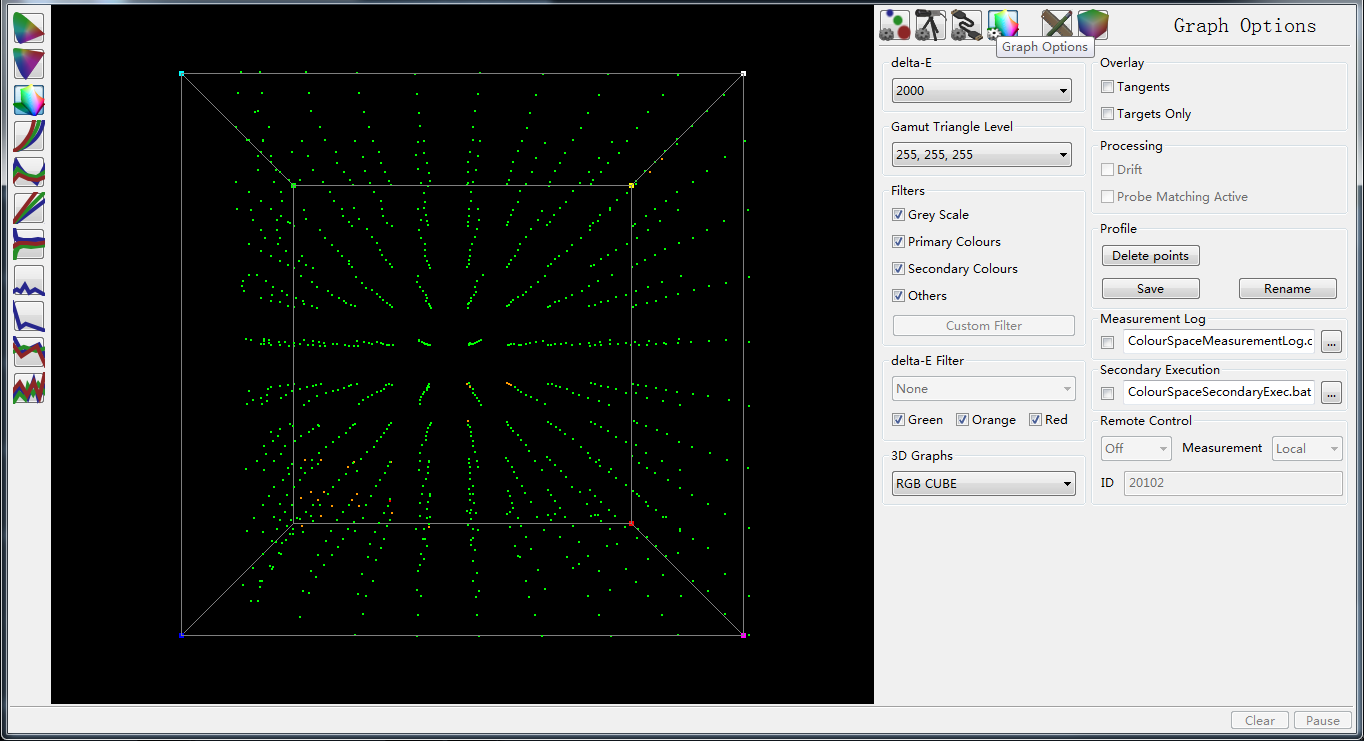Enable the Tangents overlay
1364x742 pixels.
(x=1107, y=87)
